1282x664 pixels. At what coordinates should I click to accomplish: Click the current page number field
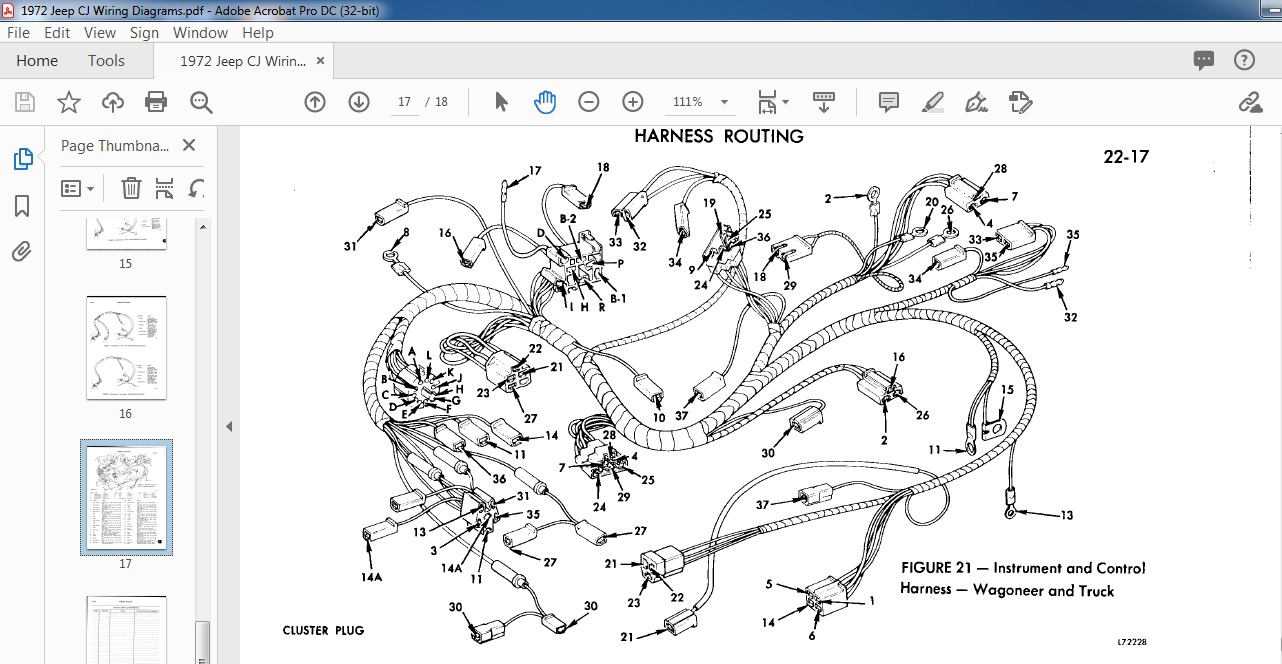point(405,102)
